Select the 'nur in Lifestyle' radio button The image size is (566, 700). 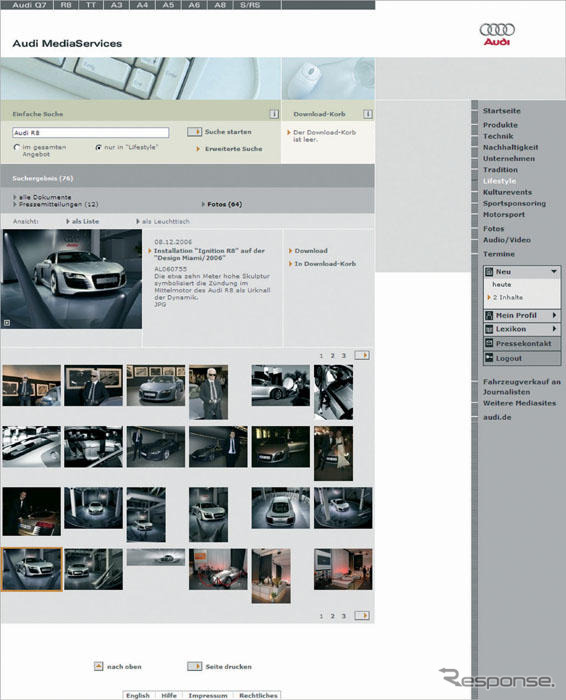(99, 147)
